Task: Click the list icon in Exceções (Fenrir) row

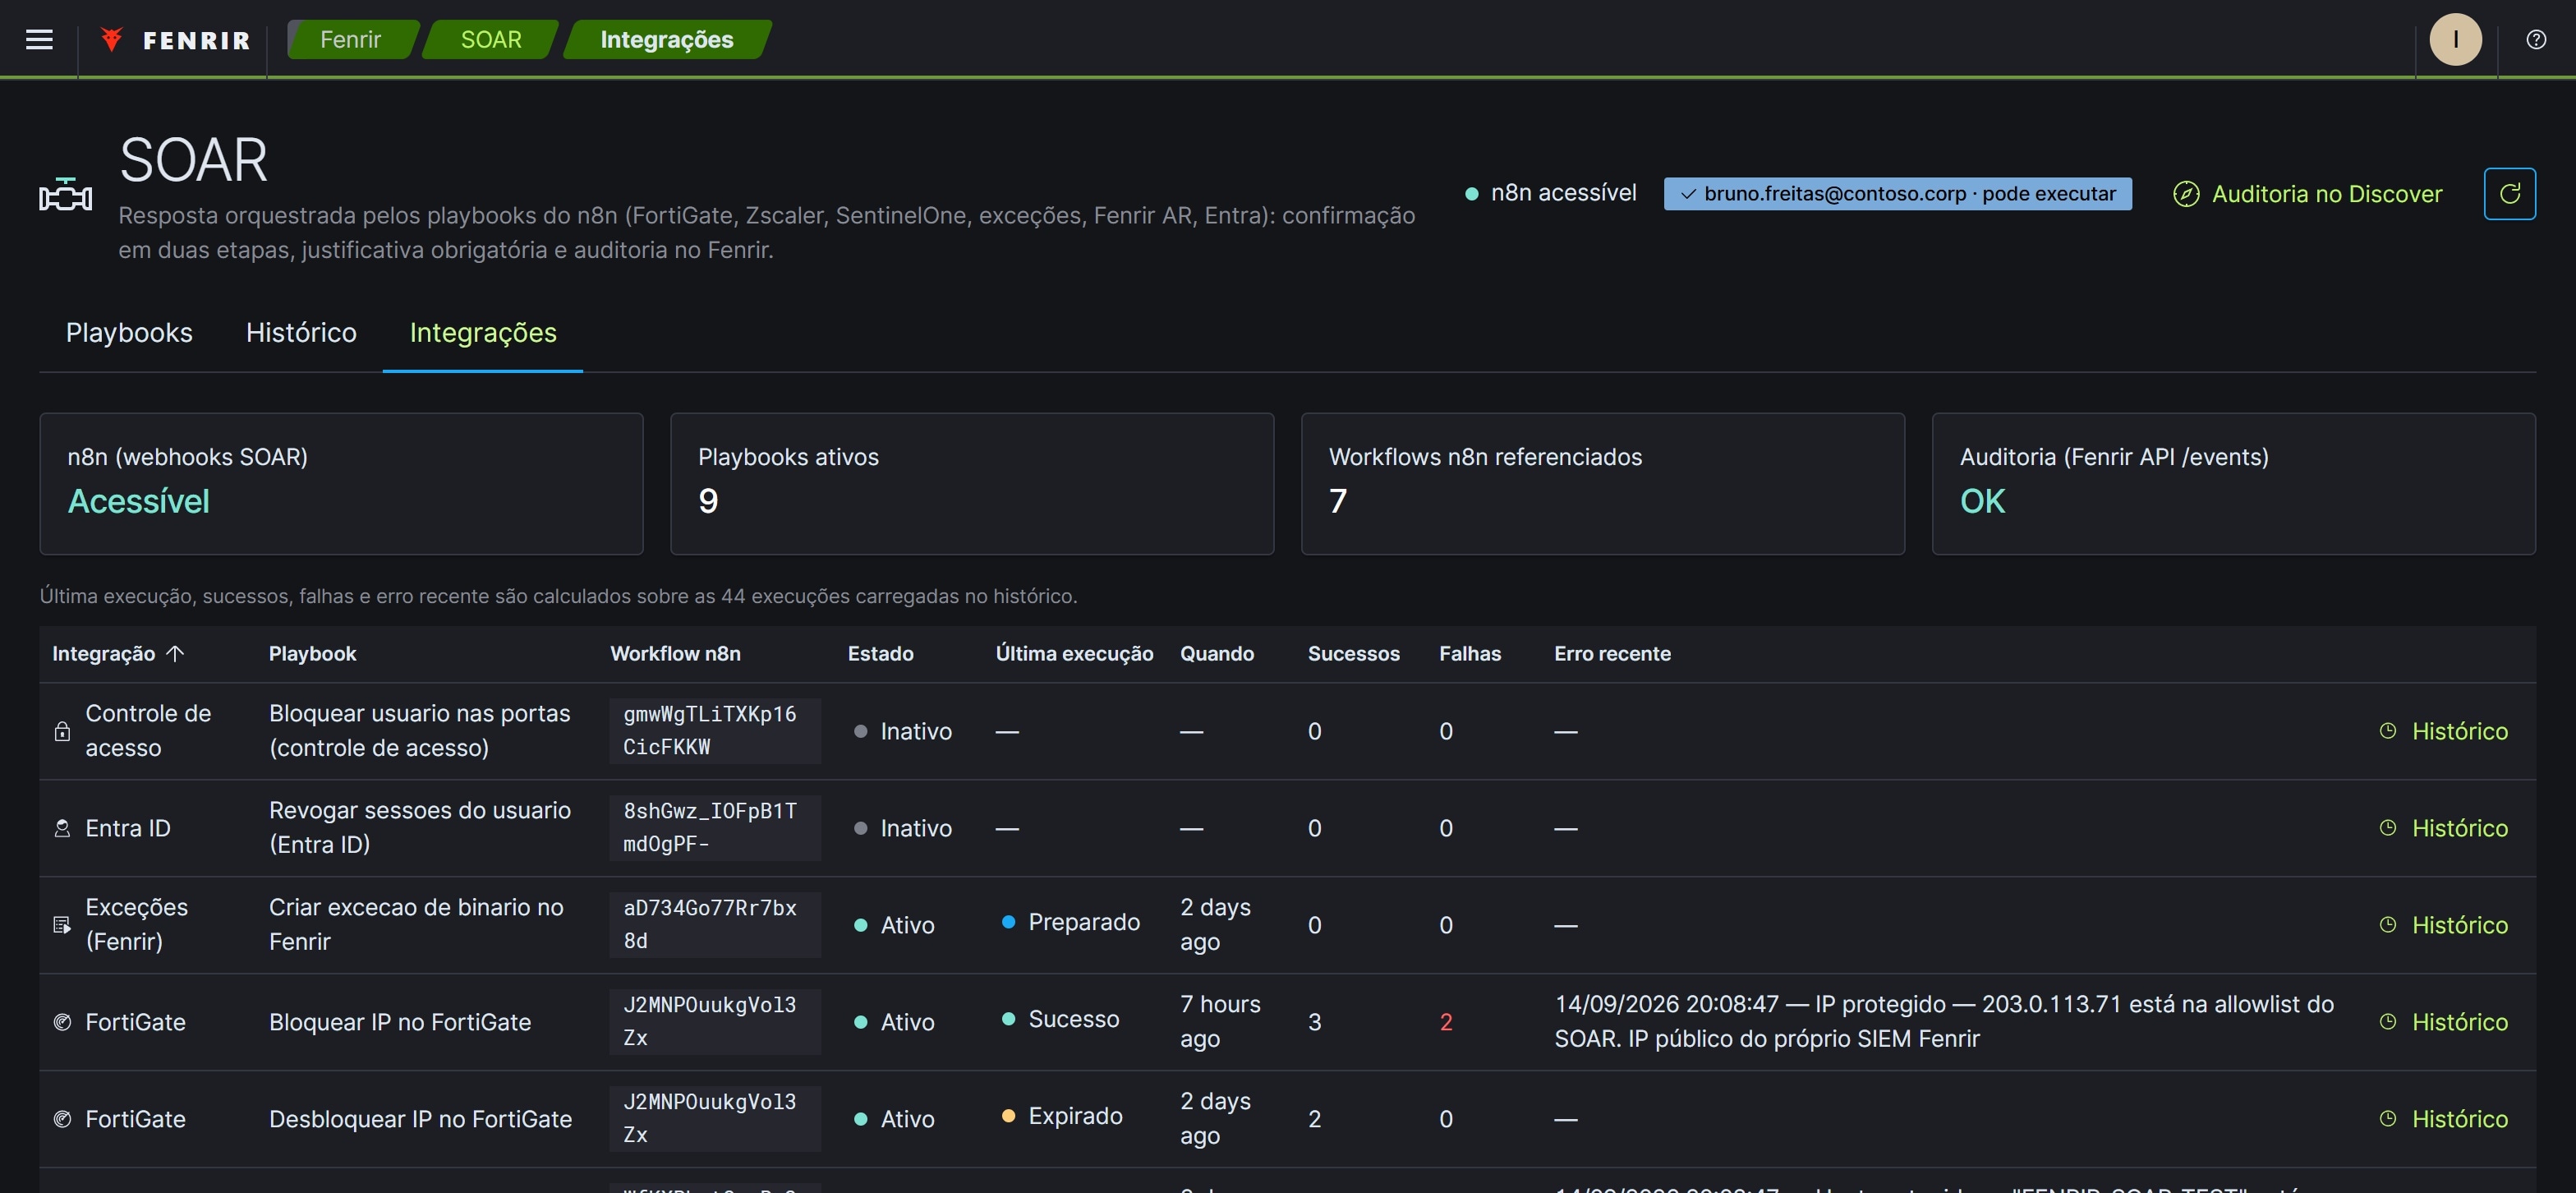Action: tap(62, 925)
